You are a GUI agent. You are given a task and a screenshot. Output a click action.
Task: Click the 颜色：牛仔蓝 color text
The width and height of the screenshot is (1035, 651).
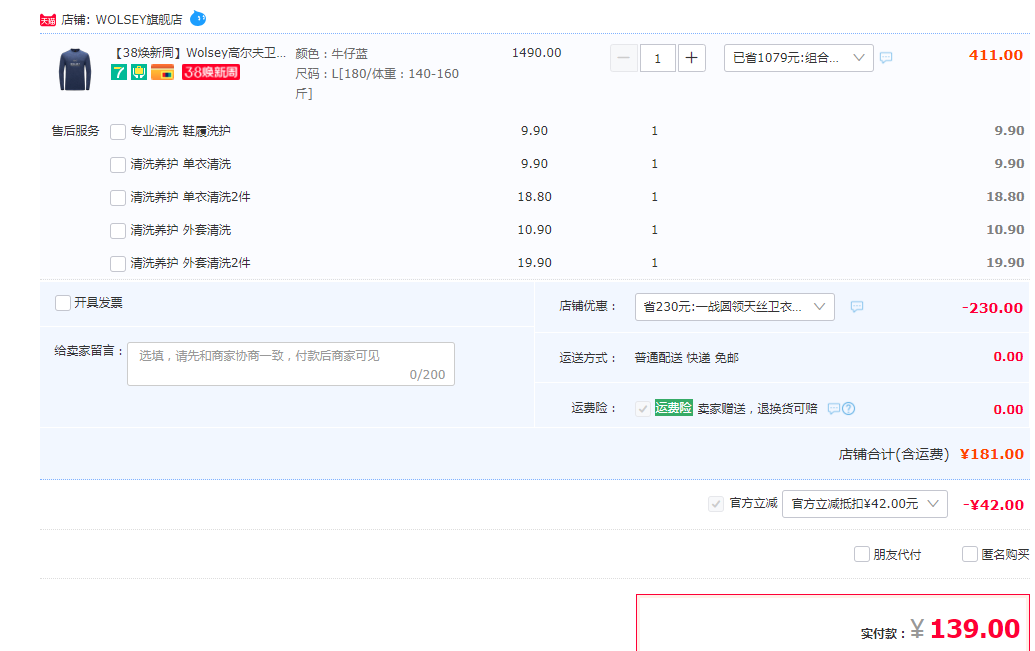[331, 53]
